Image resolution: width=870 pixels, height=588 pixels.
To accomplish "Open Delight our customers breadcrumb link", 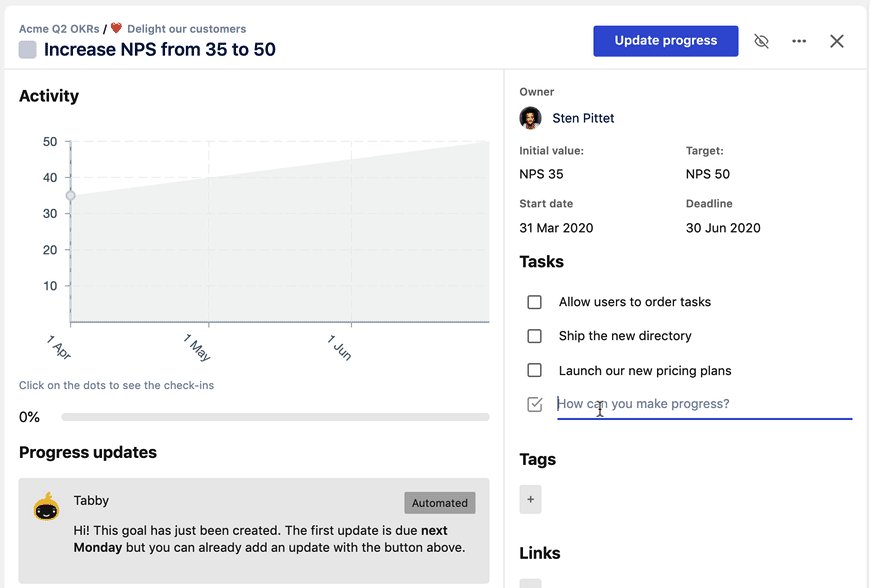I will (186, 29).
